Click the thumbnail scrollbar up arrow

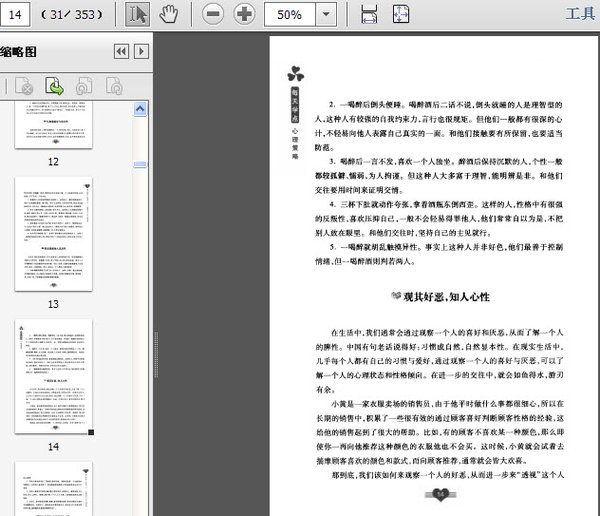click(140, 109)
